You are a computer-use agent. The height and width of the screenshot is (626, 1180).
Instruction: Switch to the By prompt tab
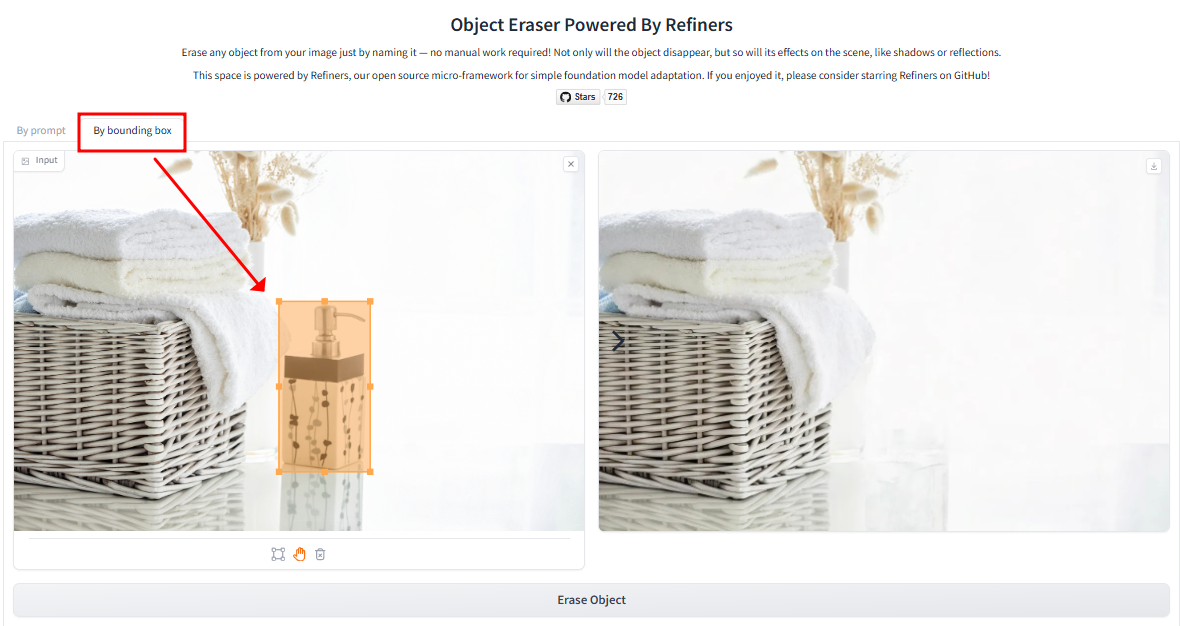pos(41,130)
